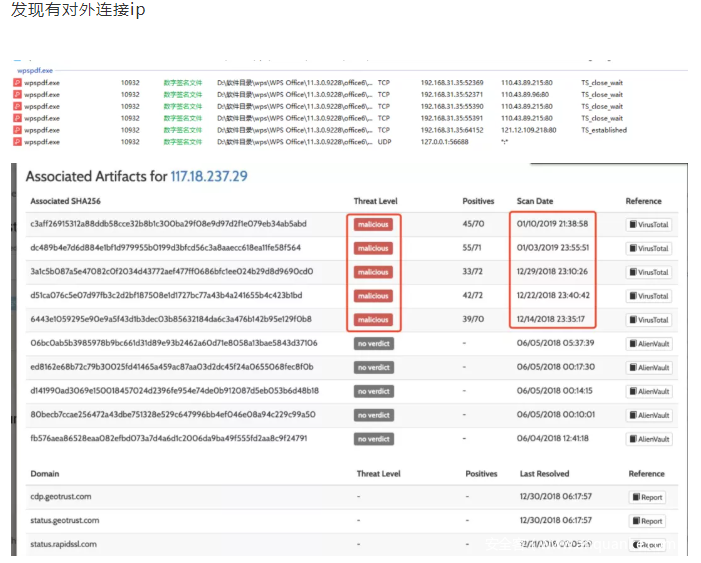
Task: Open VirusTotal reference for hash 6443e1059295
Action: (x=649, y=320)
